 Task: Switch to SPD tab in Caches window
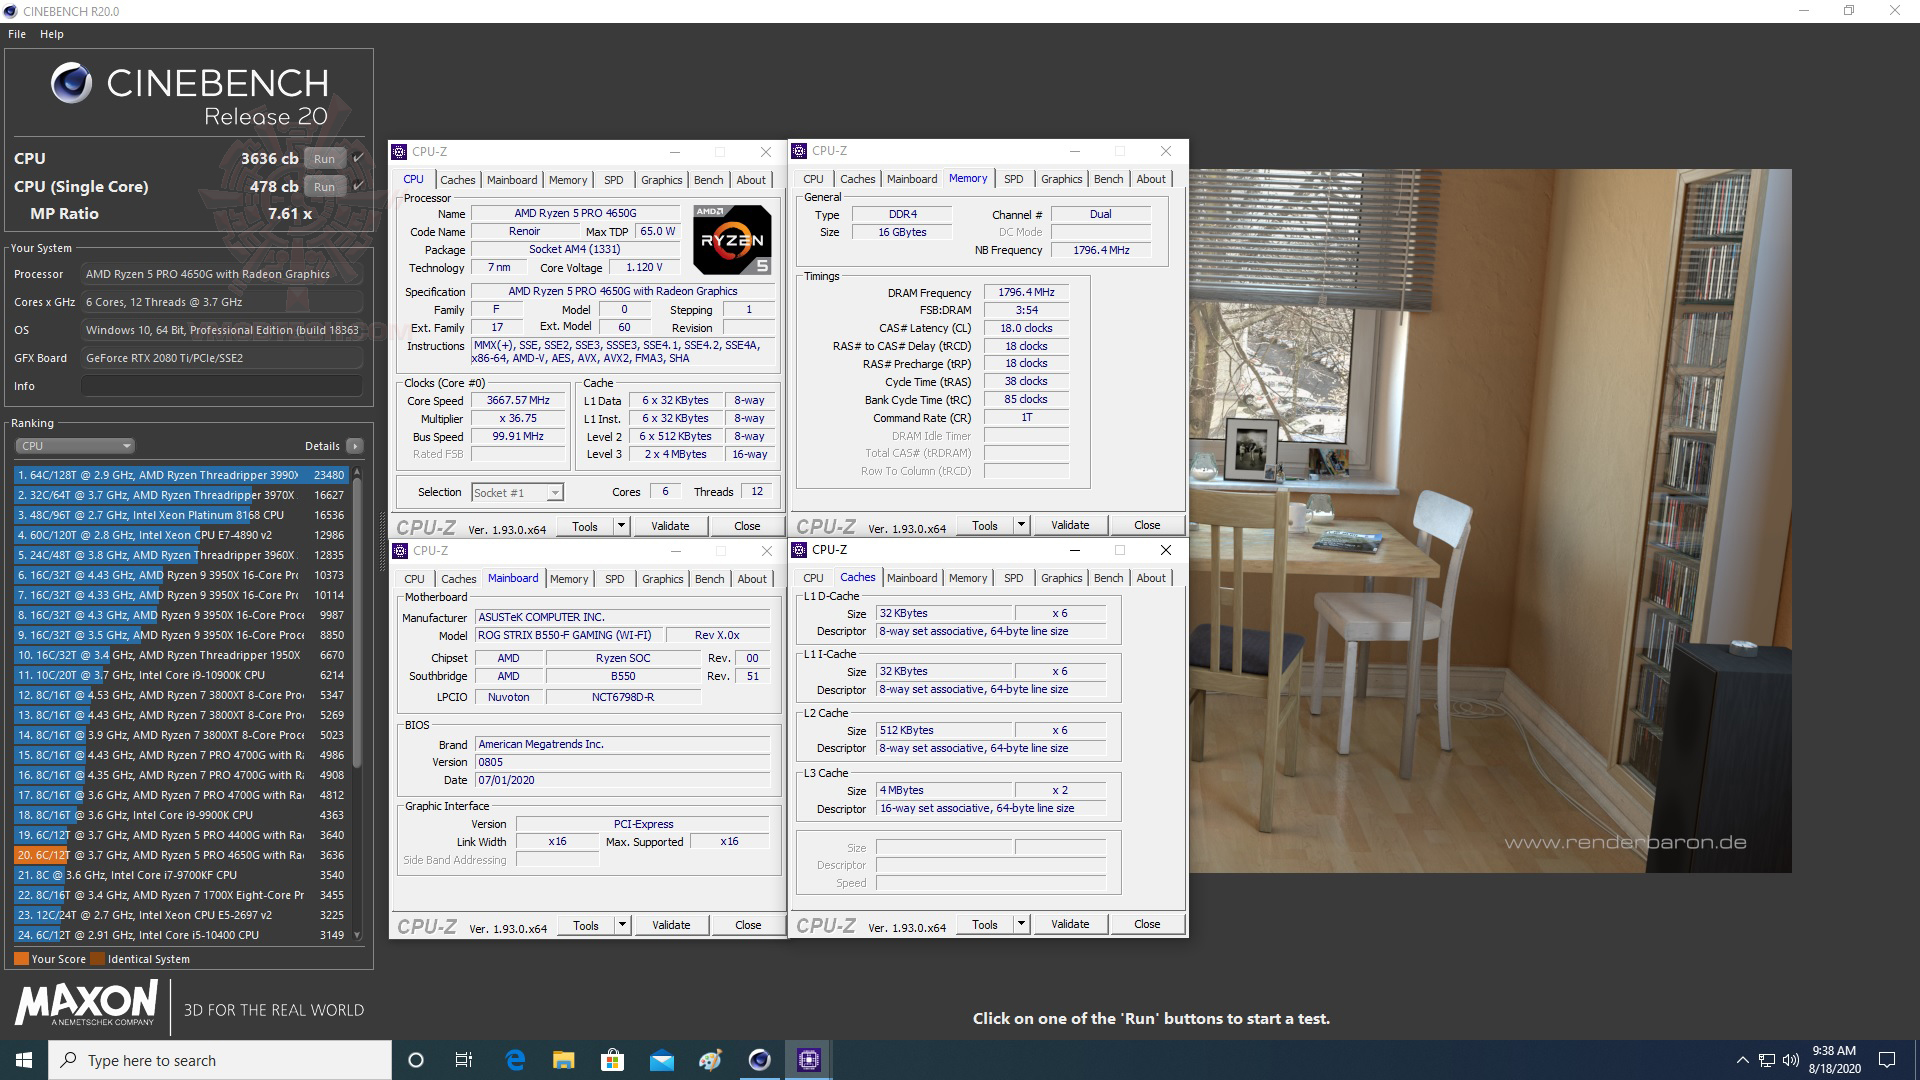[1013, 578]
